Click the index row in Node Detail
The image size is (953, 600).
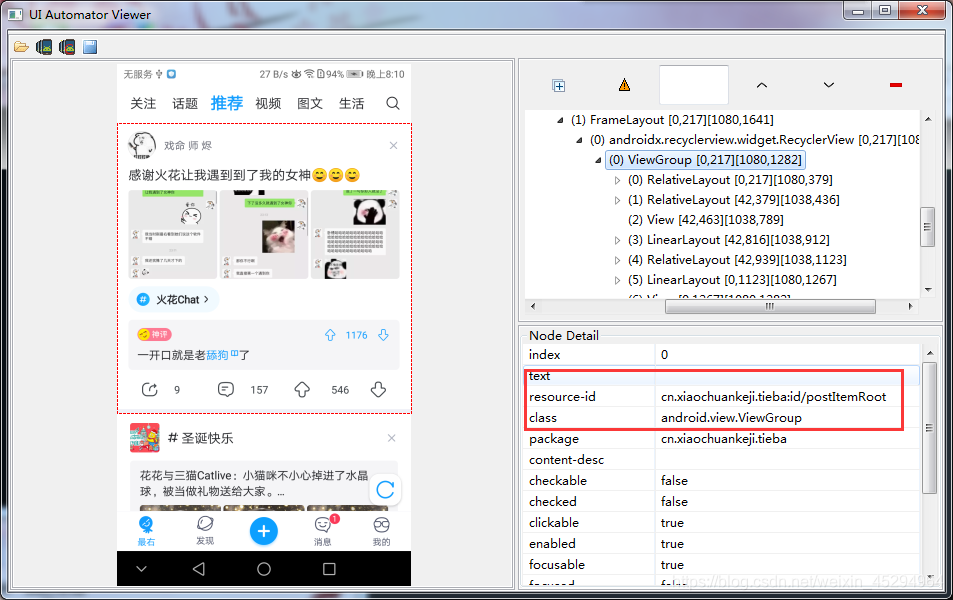click(721, 354)
